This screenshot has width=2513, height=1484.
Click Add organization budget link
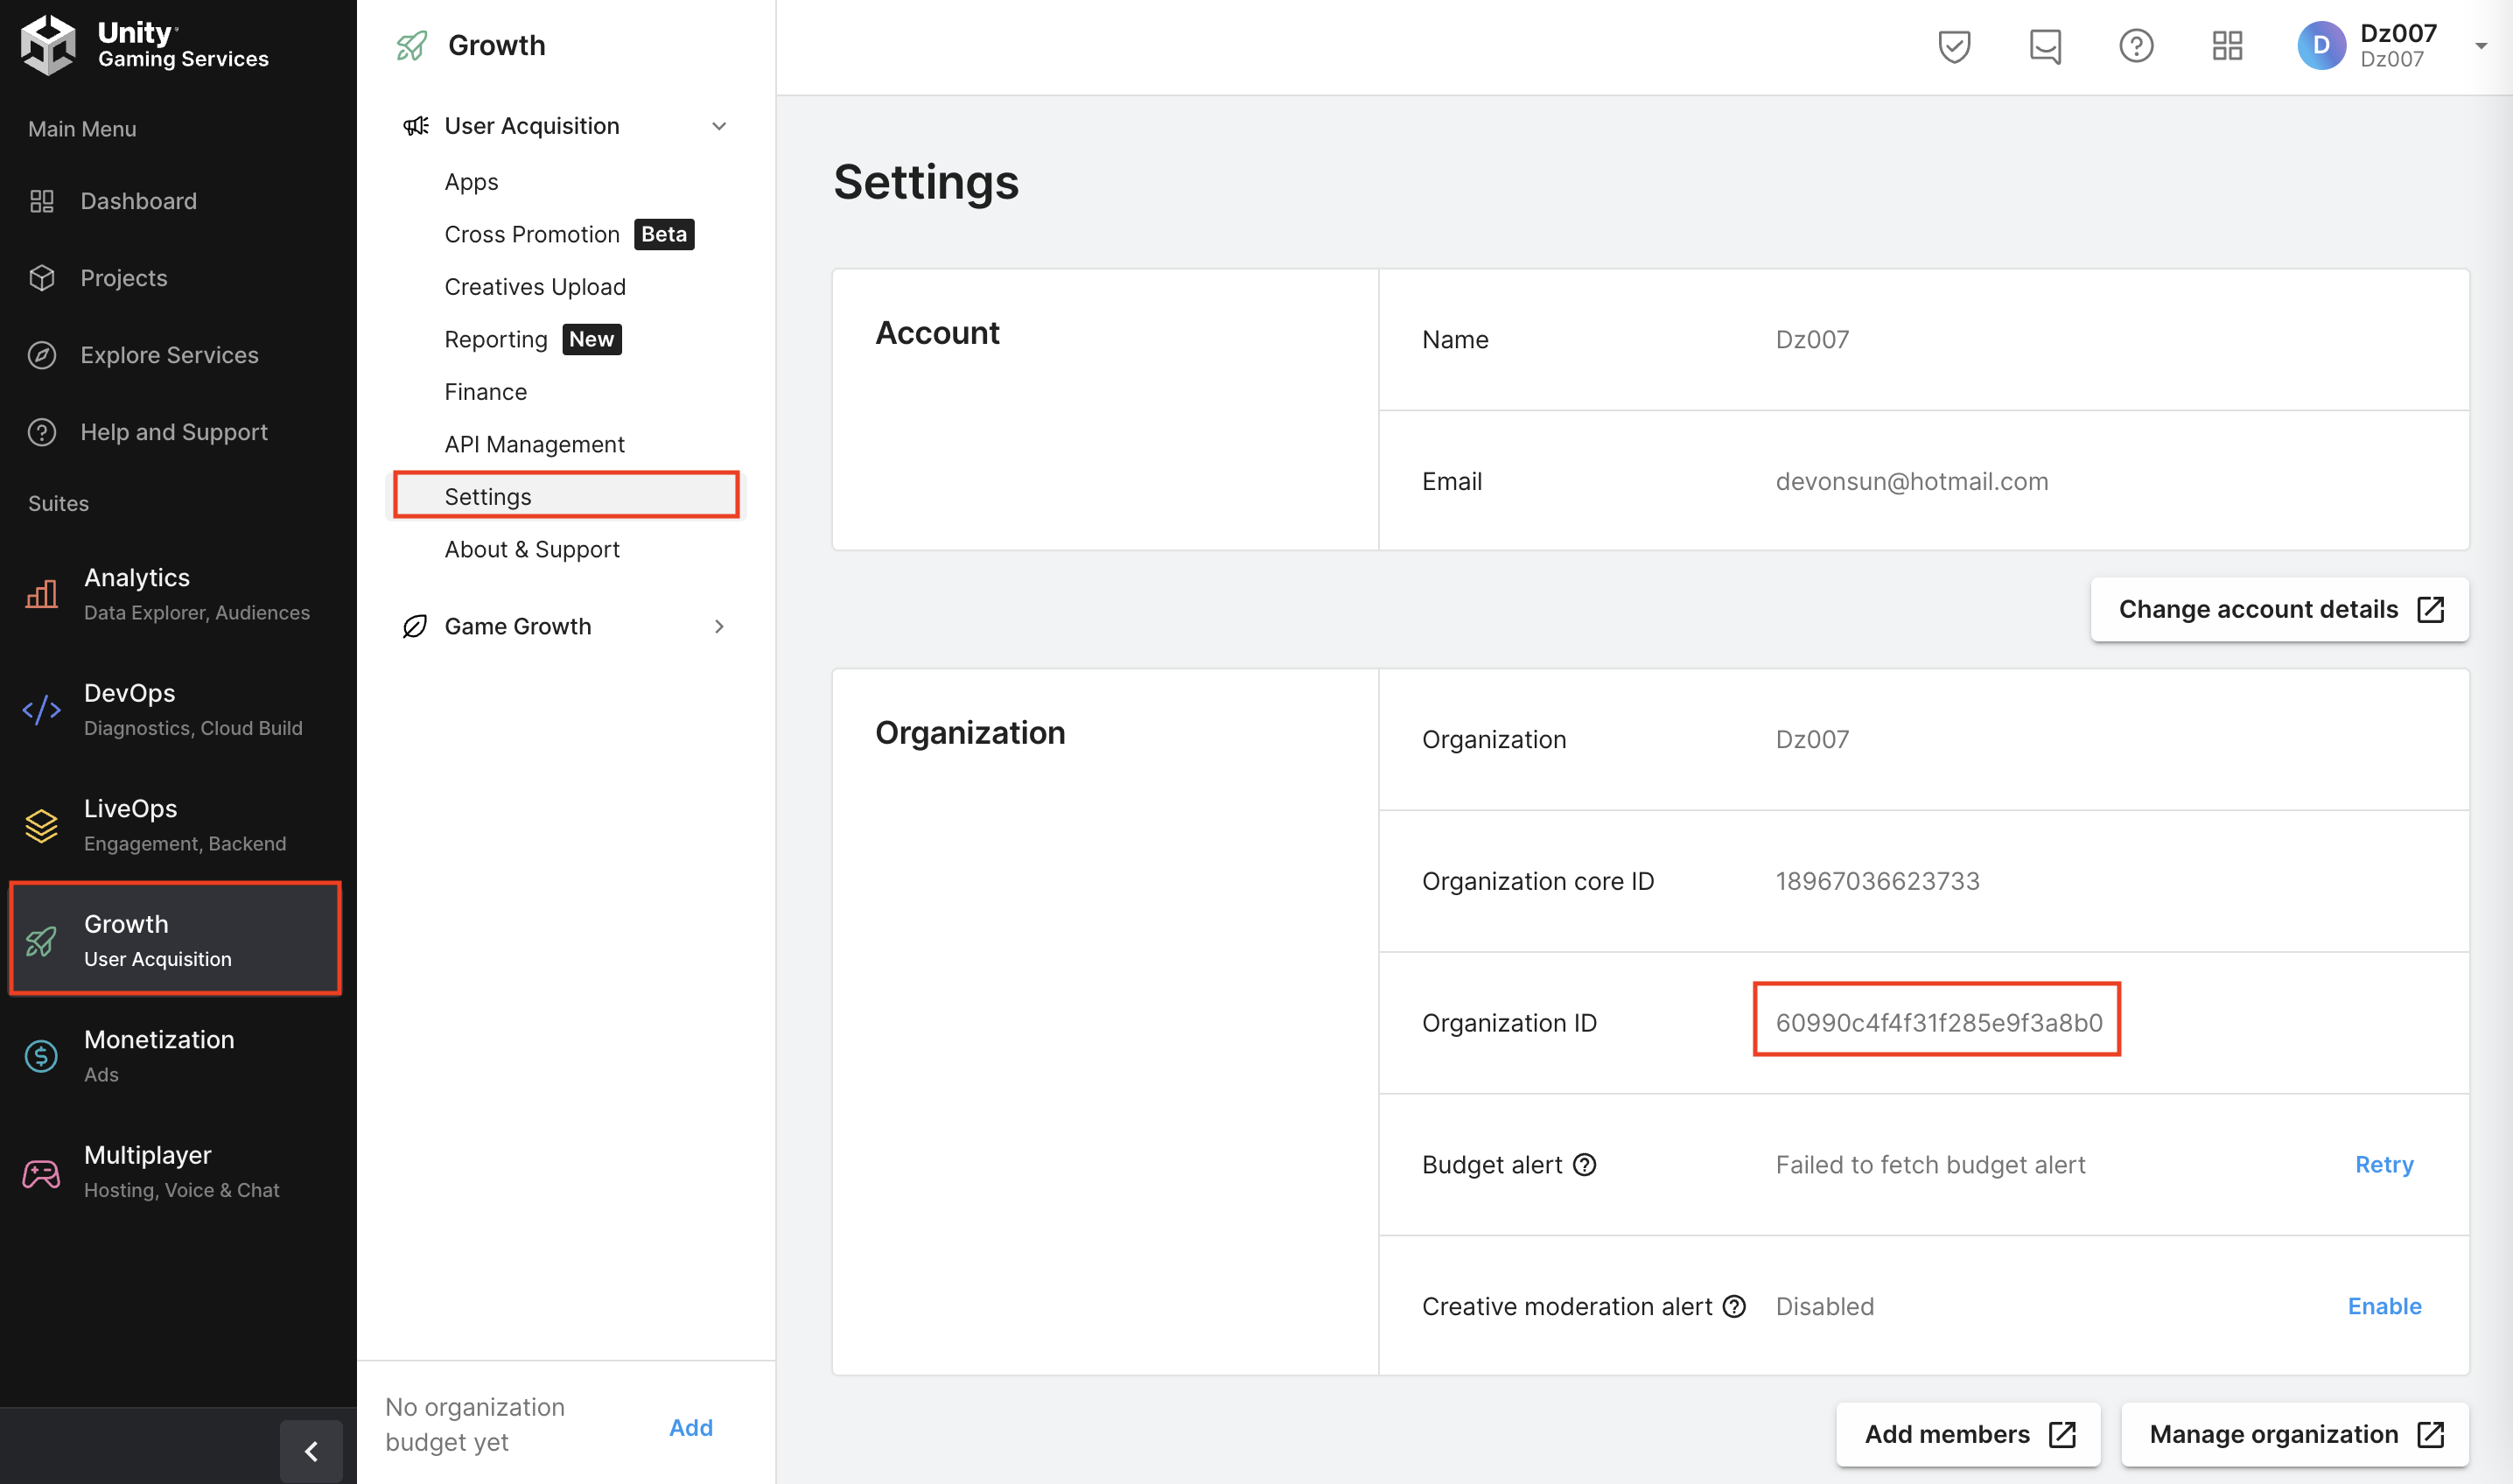[690, 1427]
